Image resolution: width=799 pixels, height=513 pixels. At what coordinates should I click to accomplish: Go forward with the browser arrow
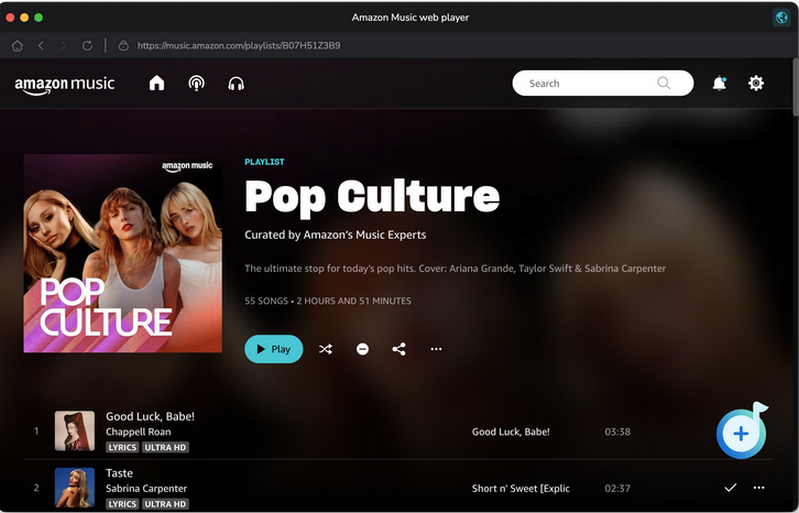click(x=64, y=46)
